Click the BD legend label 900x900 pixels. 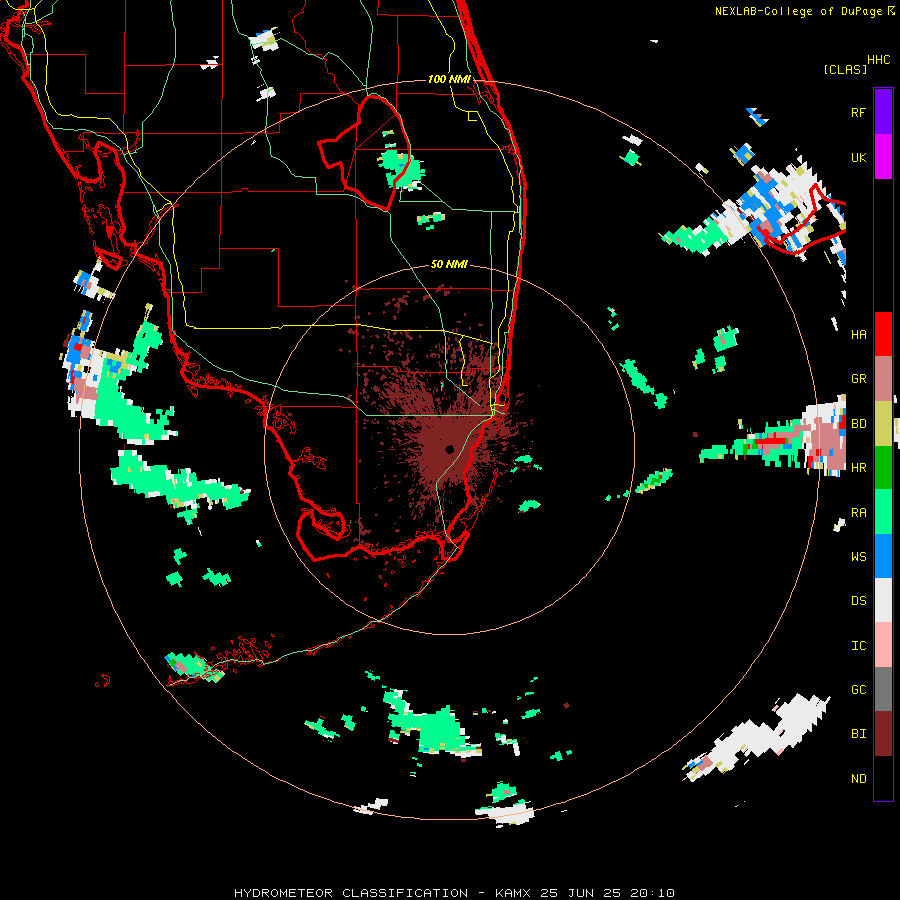coord(858,424)
